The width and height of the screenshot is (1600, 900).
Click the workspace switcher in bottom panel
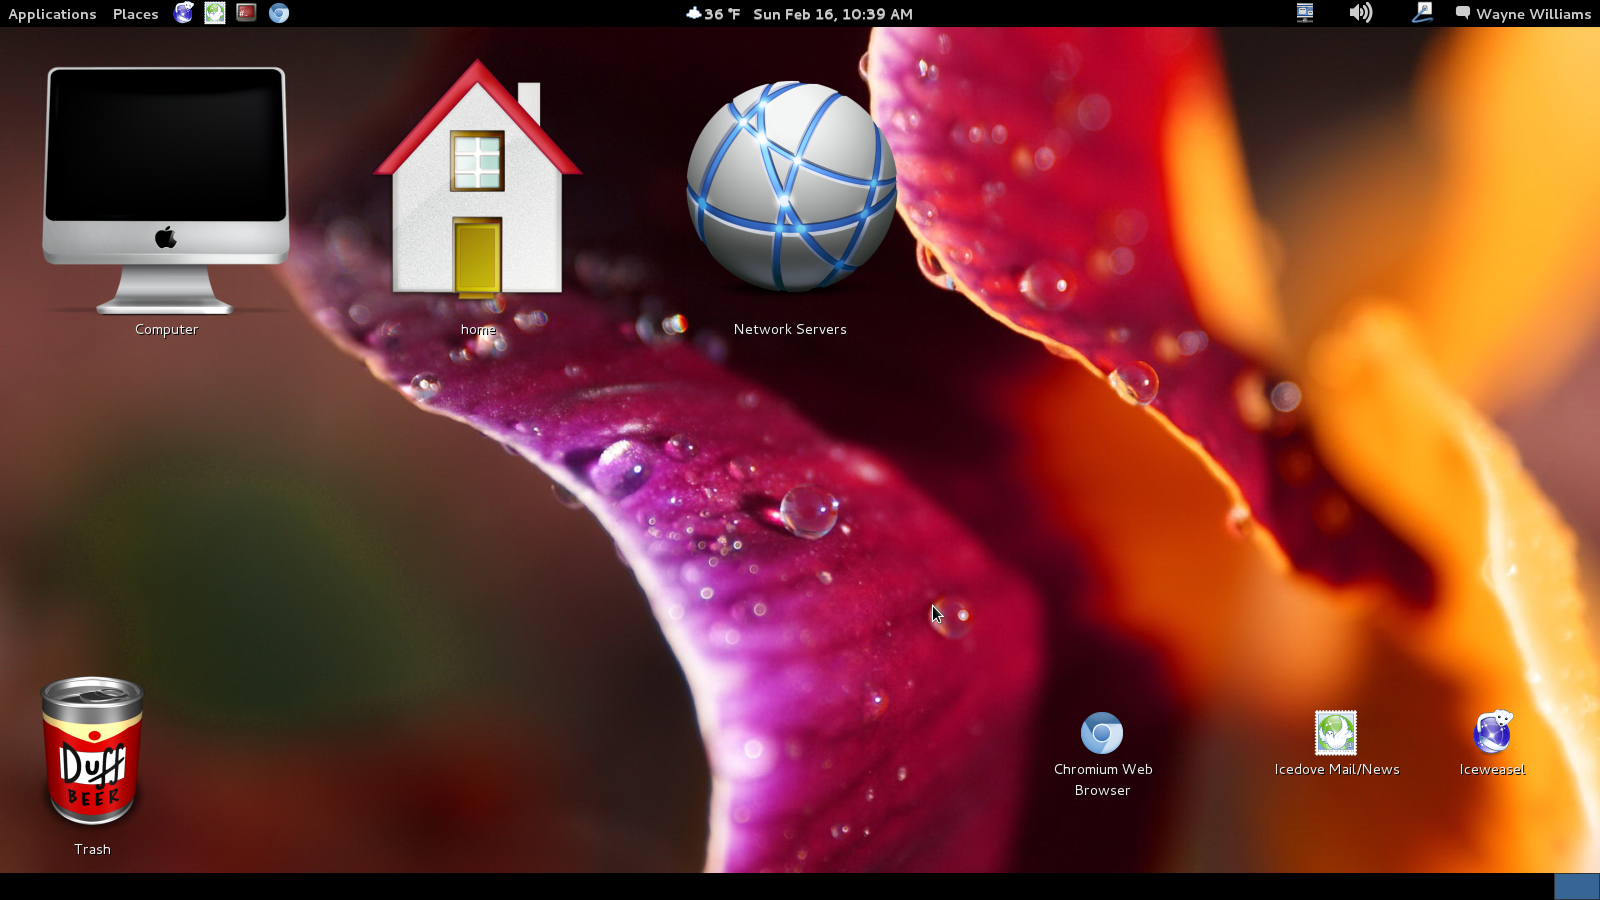[1577, 887]
